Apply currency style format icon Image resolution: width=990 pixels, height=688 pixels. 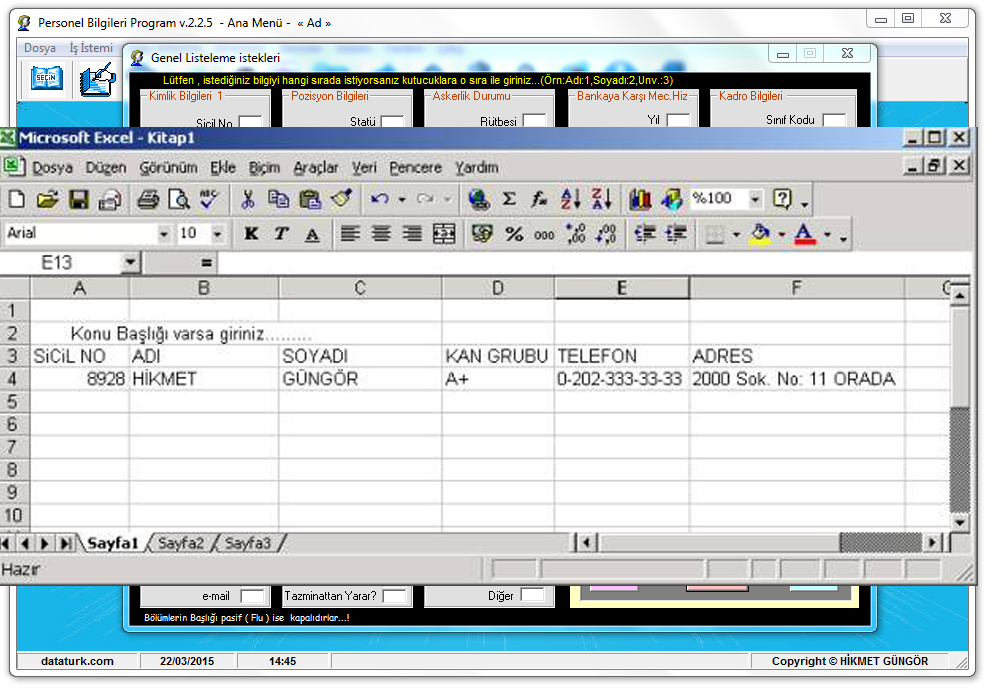pyautogui.click(x=482, y=234)
